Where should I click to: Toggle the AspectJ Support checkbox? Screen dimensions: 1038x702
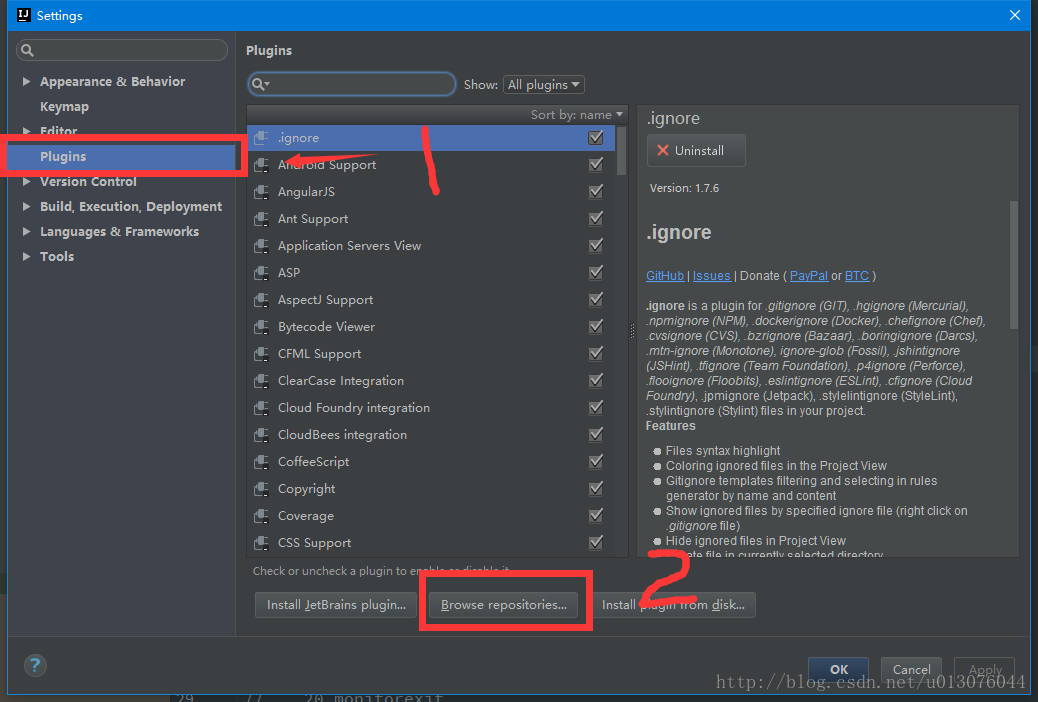[596, 299]
